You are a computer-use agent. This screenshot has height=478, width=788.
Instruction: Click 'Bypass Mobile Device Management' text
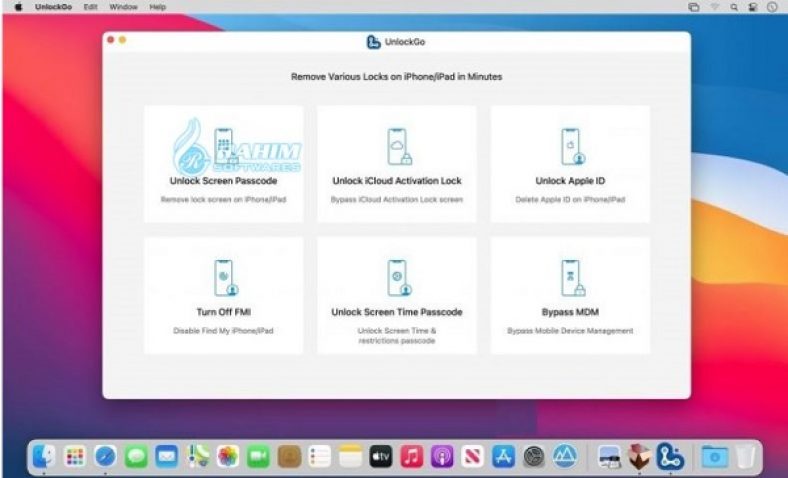[570, 331]
